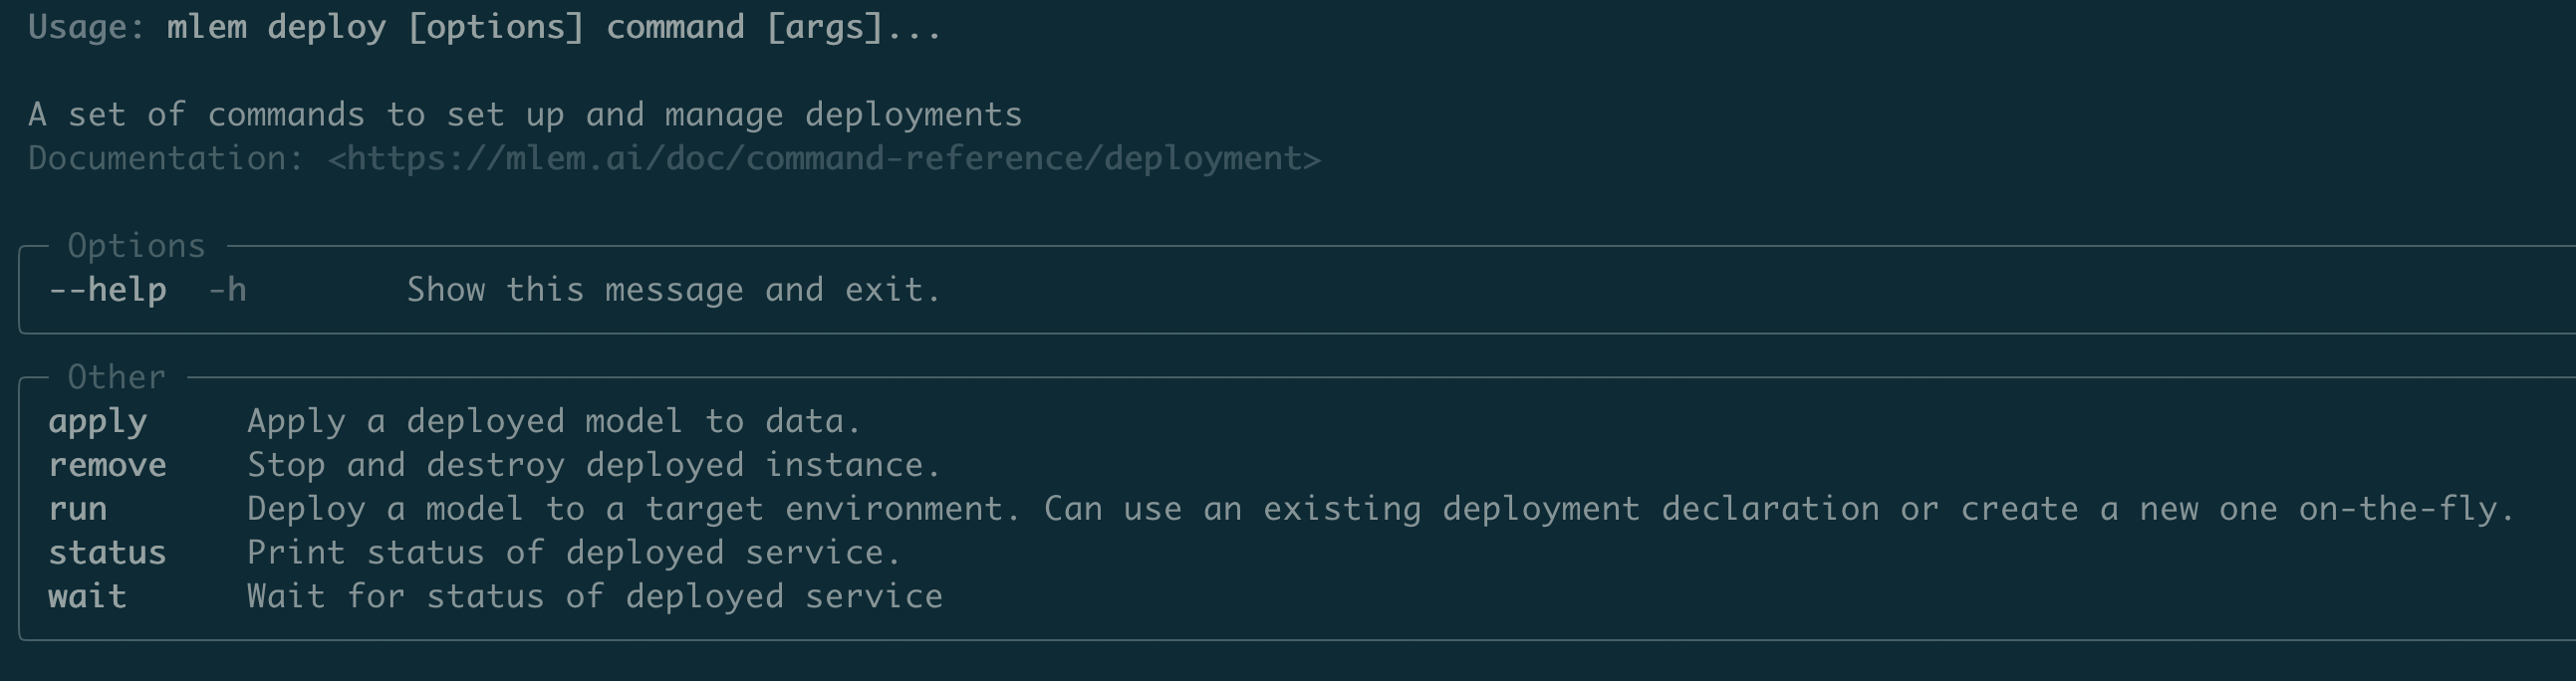Screen dimensions: 2576x681
Task: Click 'Print status of deployed service.' description
Action: [x=574, y=553]
